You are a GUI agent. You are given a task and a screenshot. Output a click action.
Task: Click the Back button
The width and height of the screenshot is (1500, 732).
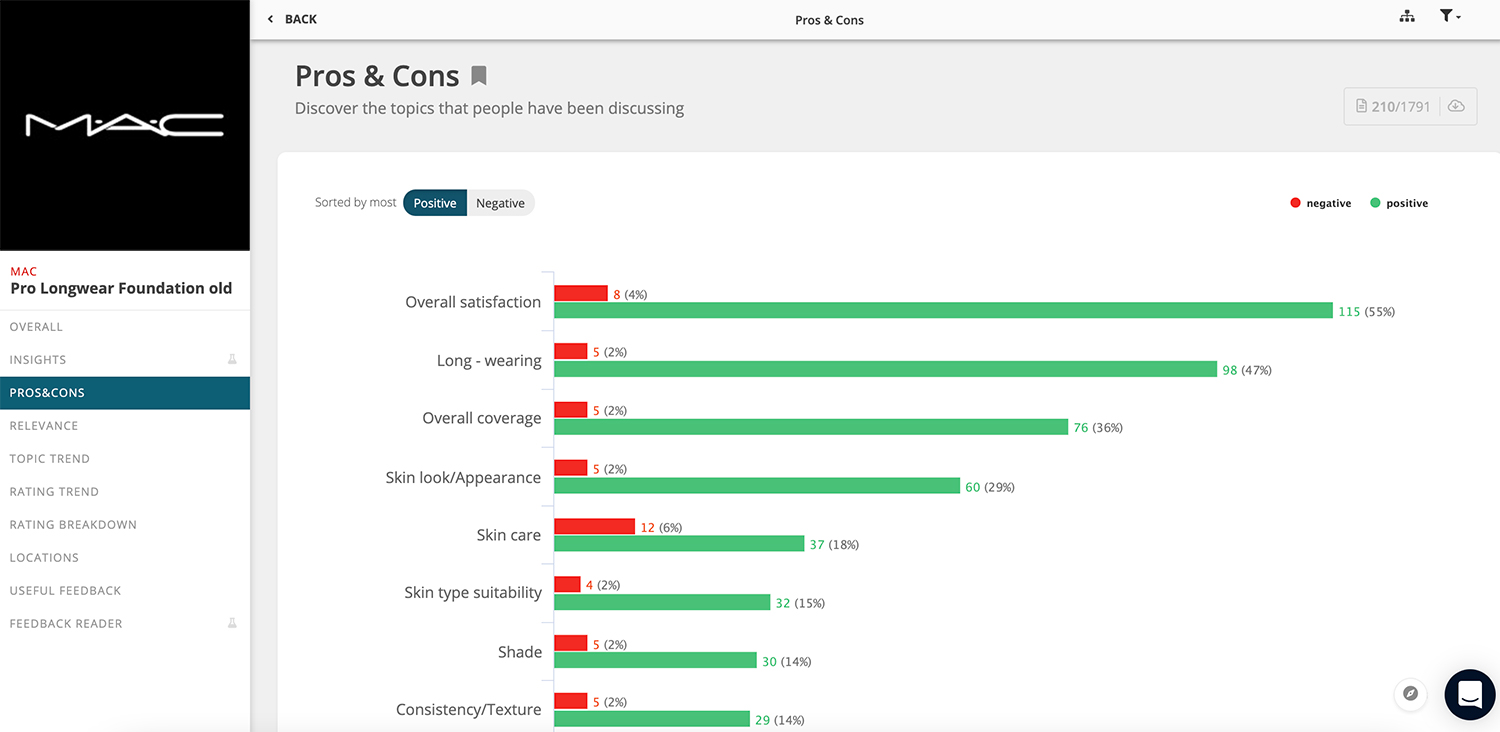pos(292,19)
